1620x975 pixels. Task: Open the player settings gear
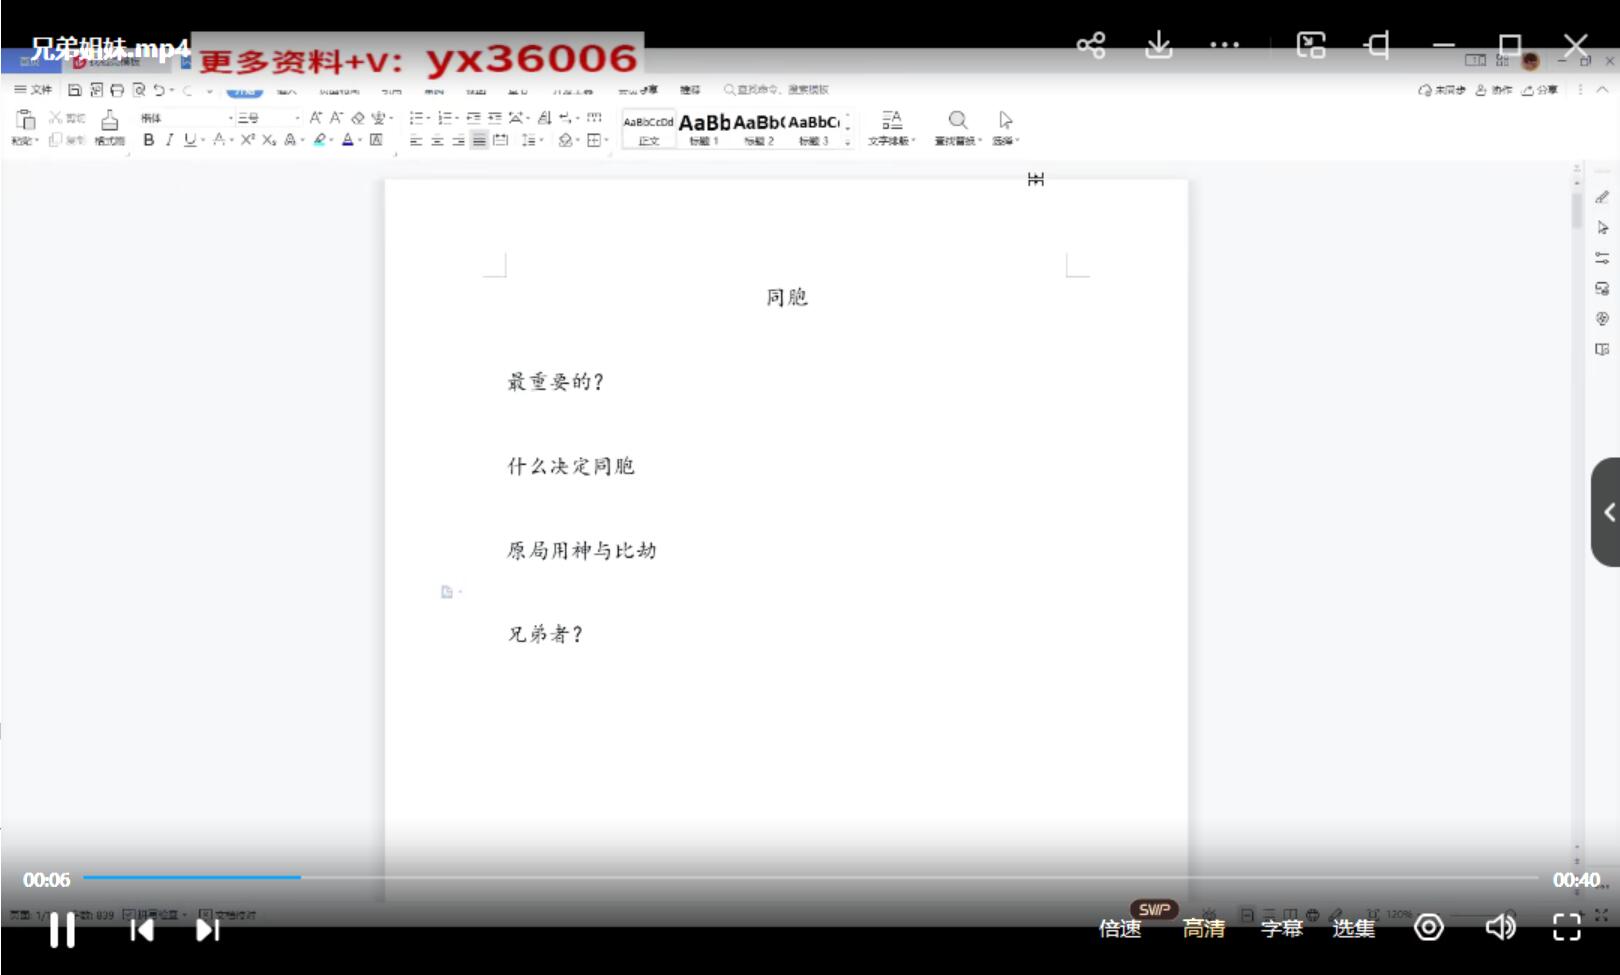1429,928
